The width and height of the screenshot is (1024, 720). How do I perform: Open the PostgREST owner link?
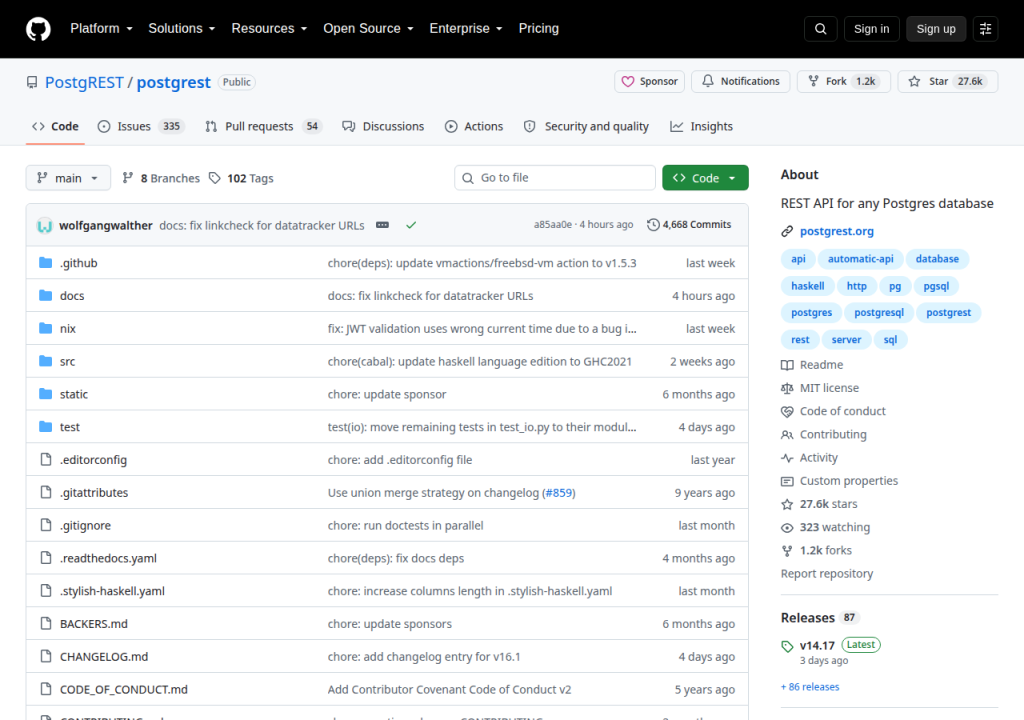pyautogui.click(x=84, y=82)
